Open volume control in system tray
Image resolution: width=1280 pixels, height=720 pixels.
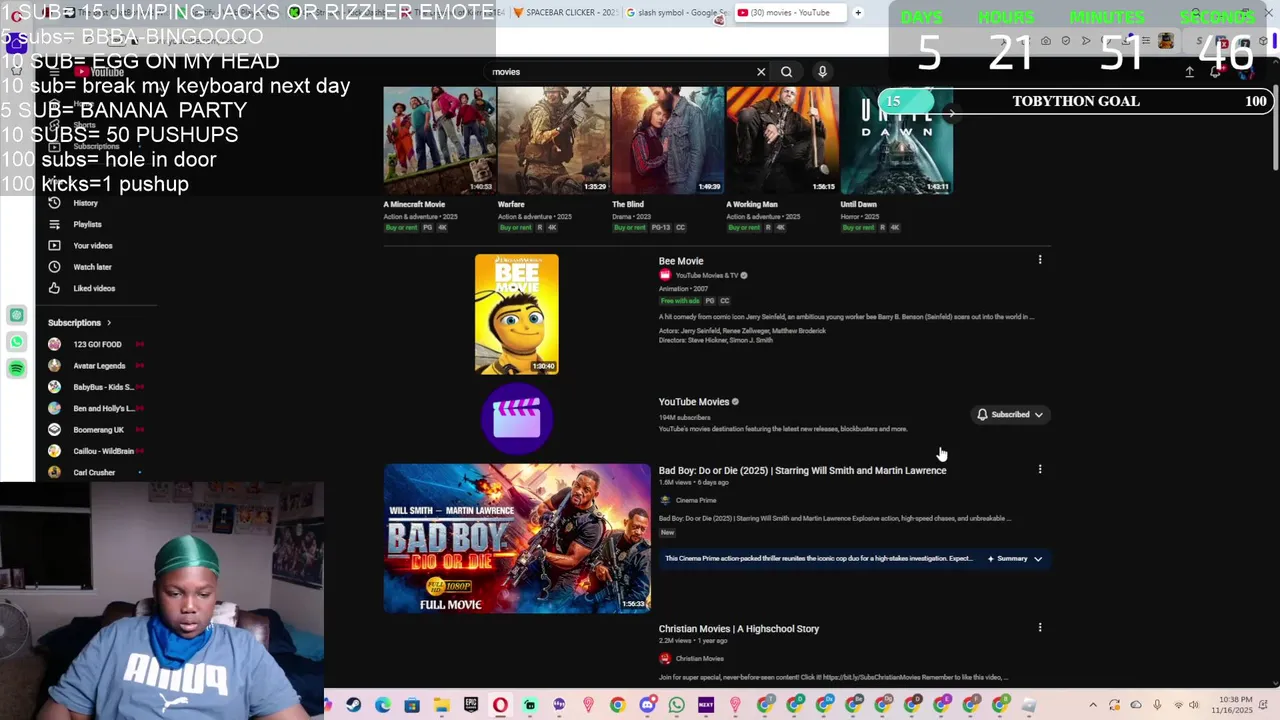(x=1194, y=705)
